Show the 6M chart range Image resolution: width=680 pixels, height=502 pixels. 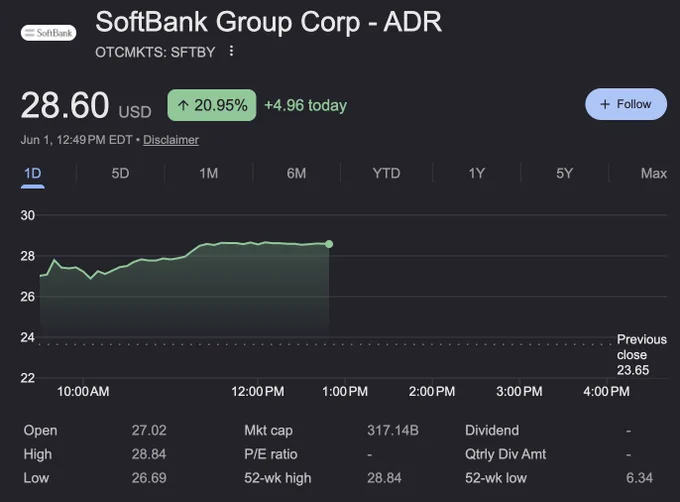(x=296, y=173)
